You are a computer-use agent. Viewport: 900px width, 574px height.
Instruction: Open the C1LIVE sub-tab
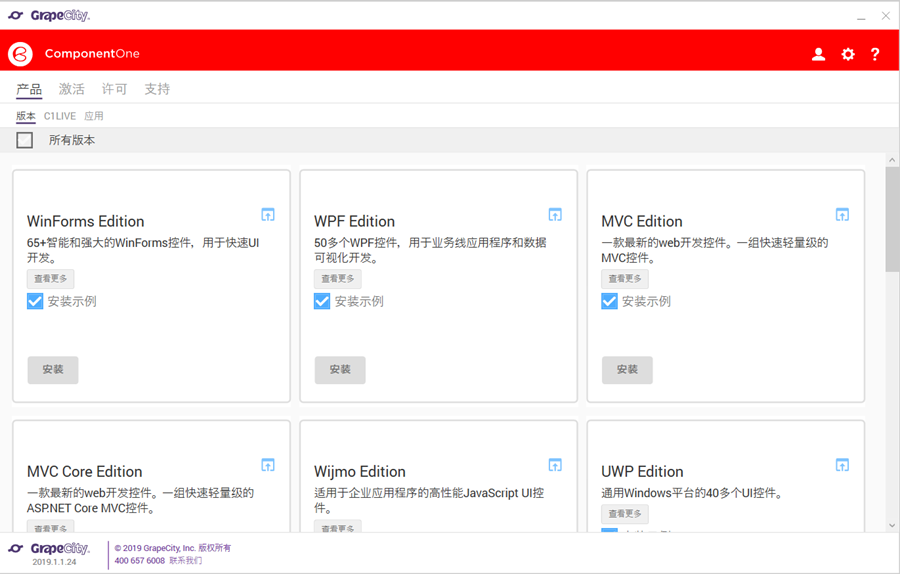point(59,116)
